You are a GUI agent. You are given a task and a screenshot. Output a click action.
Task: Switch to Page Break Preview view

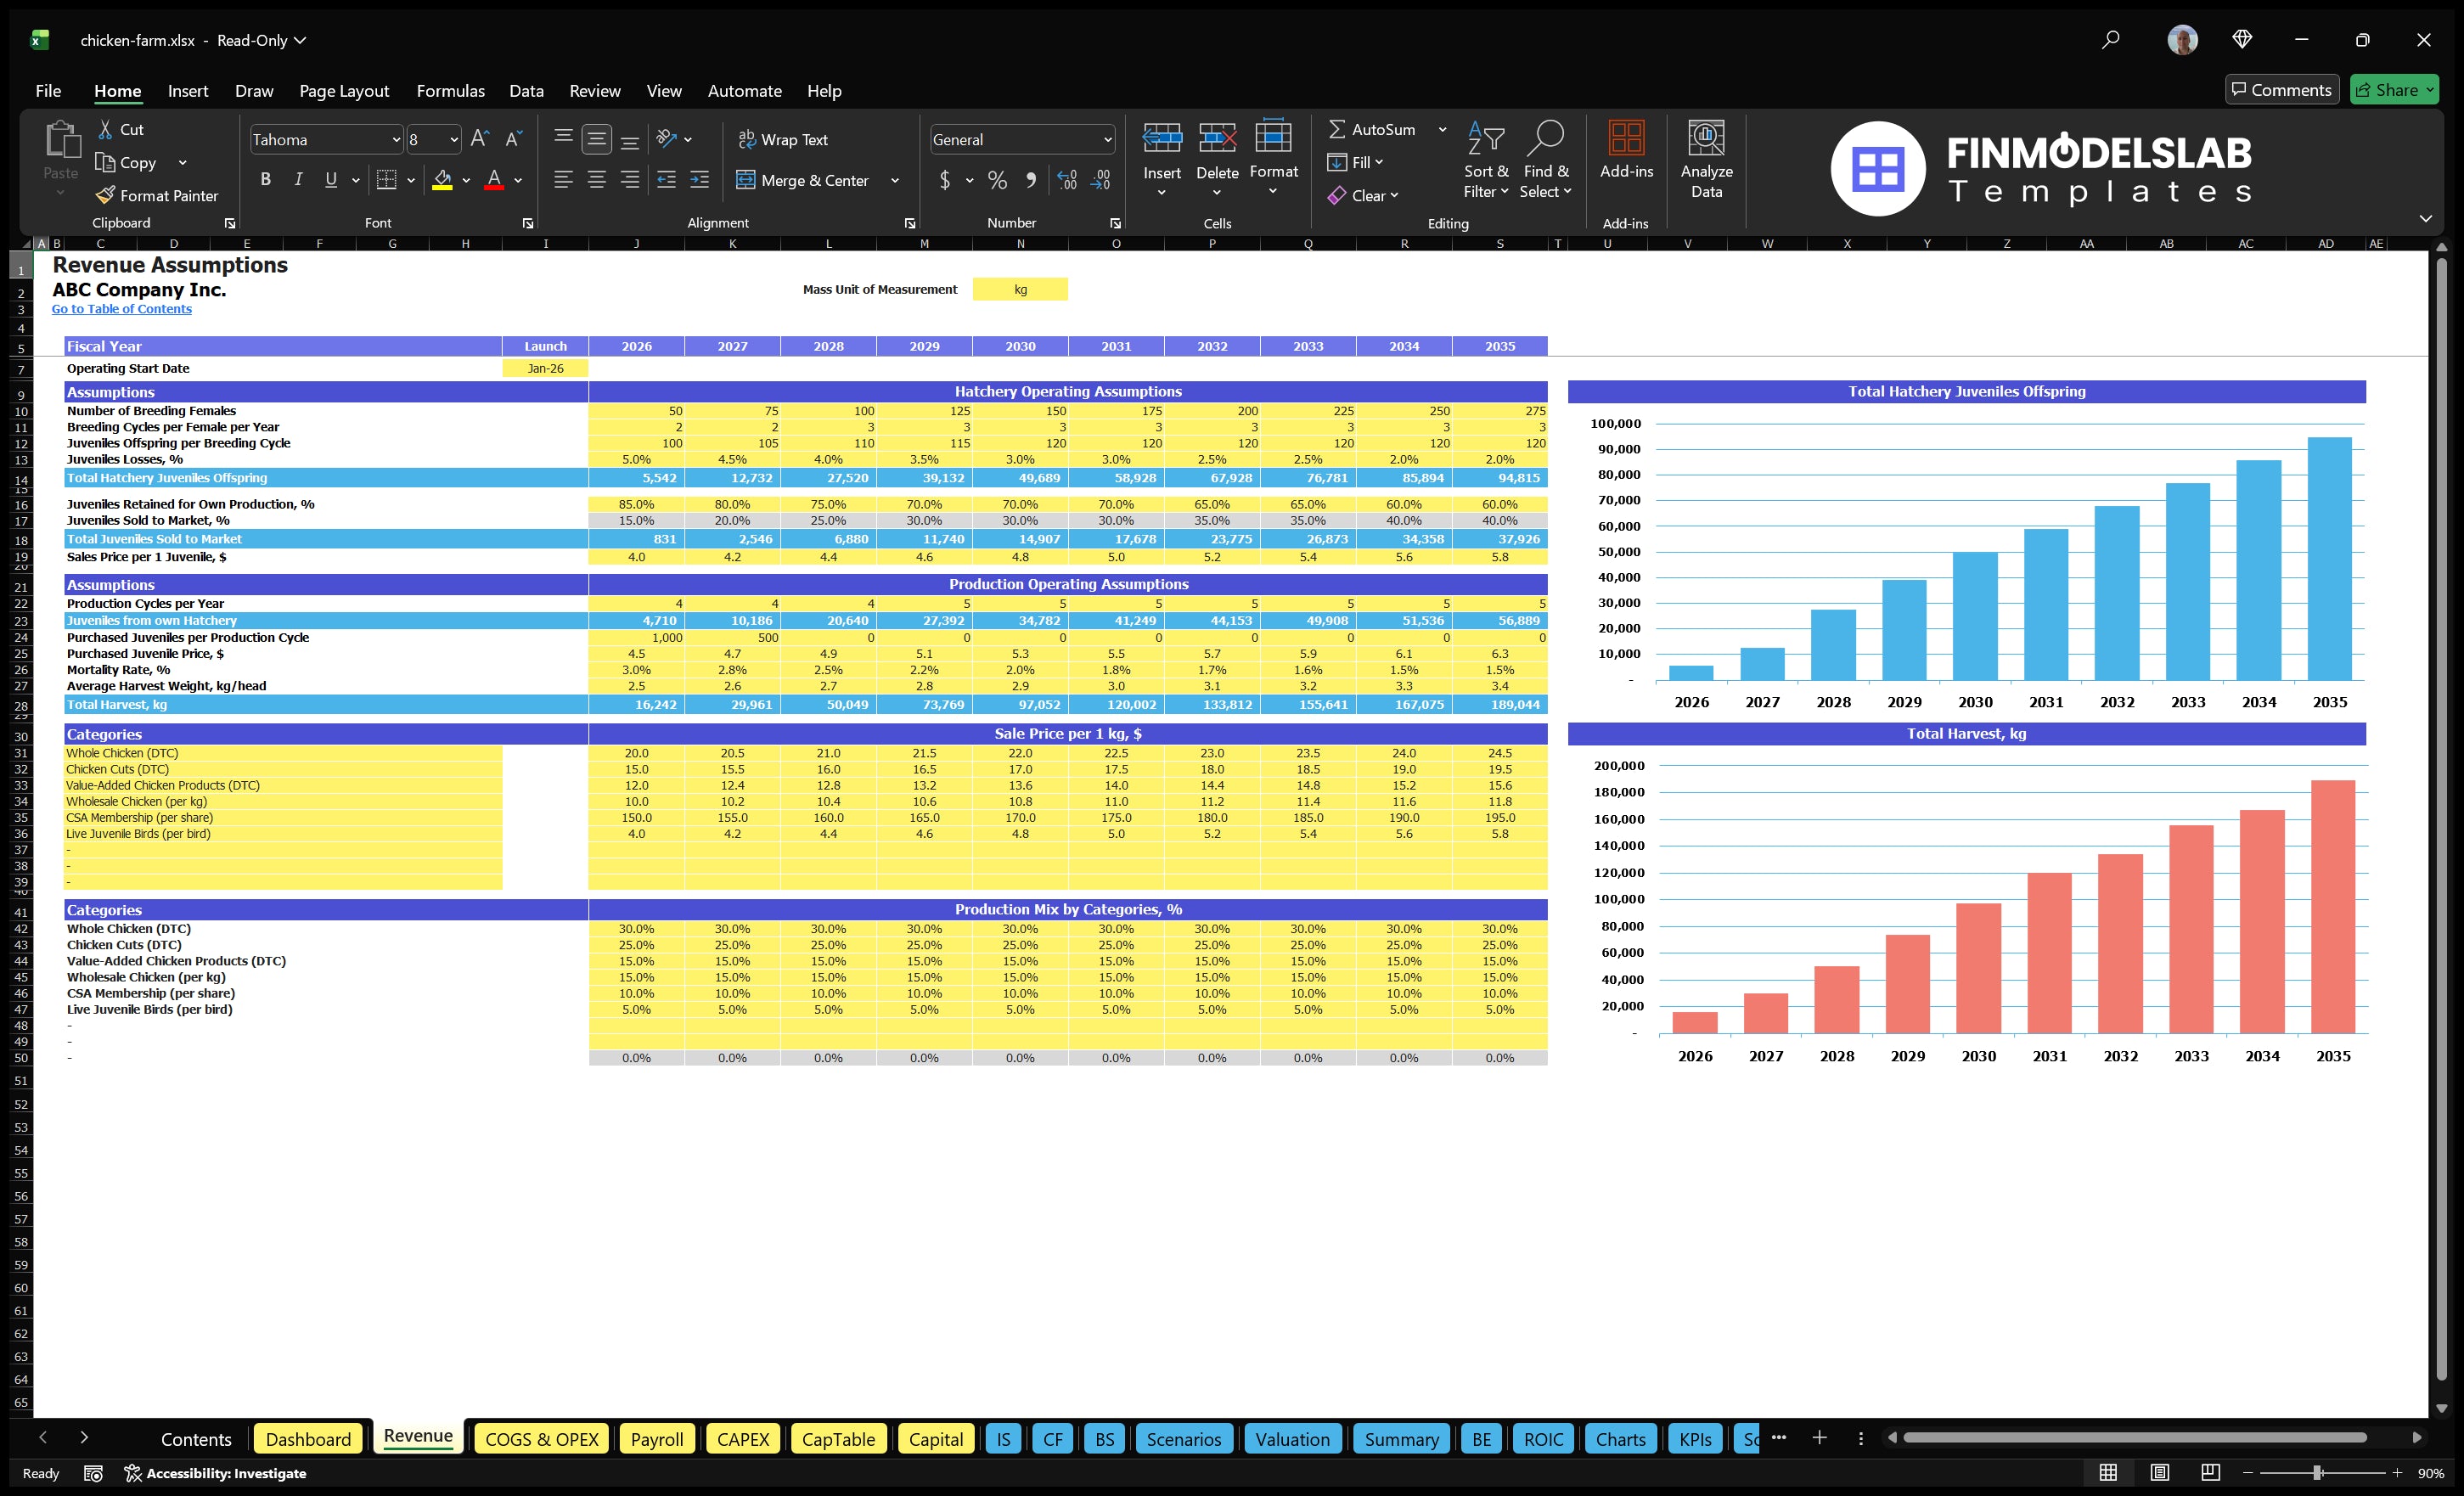2210,1472
